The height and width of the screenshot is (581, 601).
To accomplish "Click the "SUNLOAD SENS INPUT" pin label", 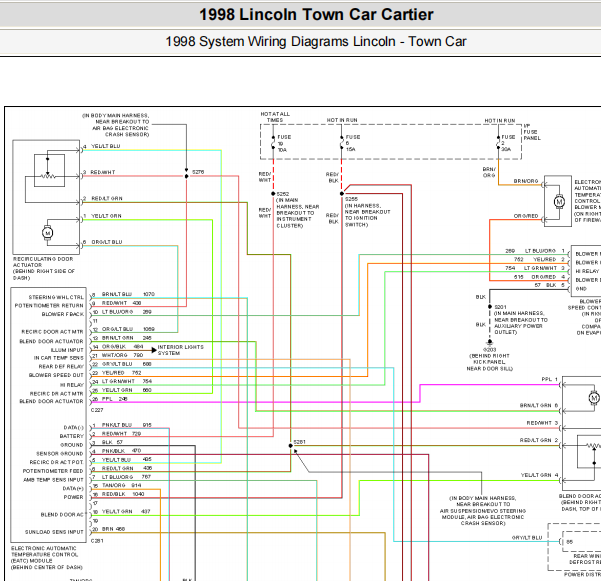I will (x=54, y=532).
